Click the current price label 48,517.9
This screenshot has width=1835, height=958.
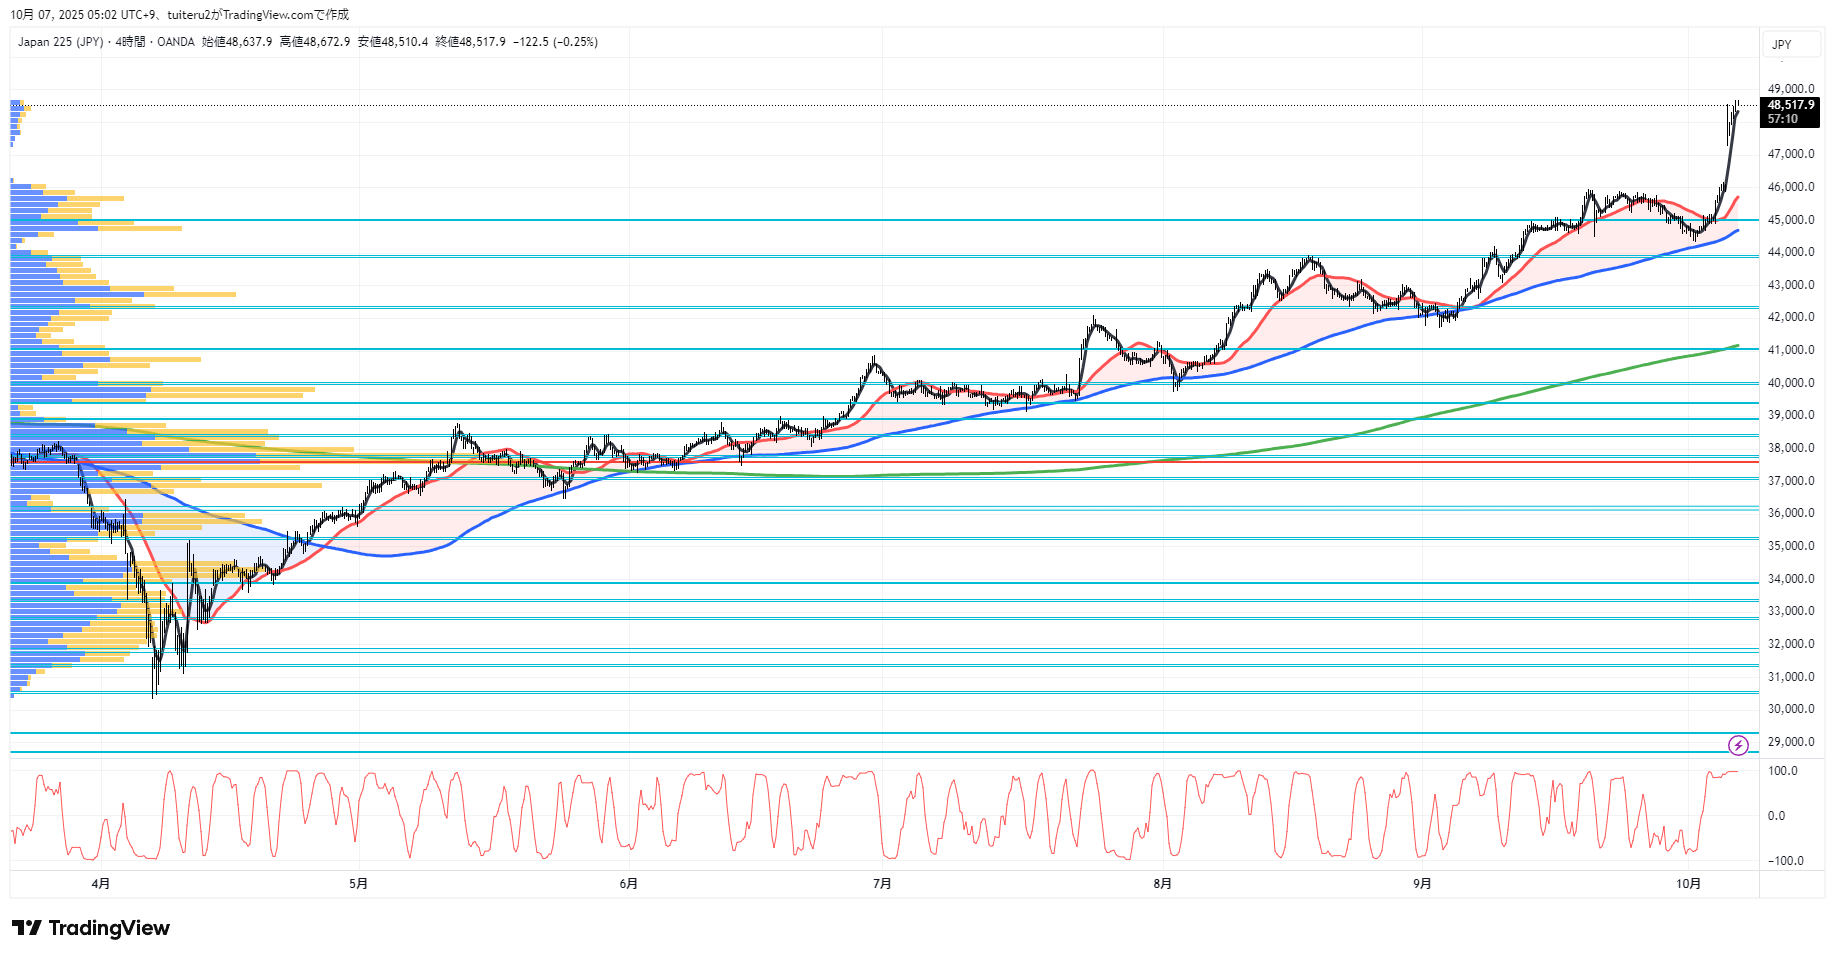click(x=1790, y=105)
